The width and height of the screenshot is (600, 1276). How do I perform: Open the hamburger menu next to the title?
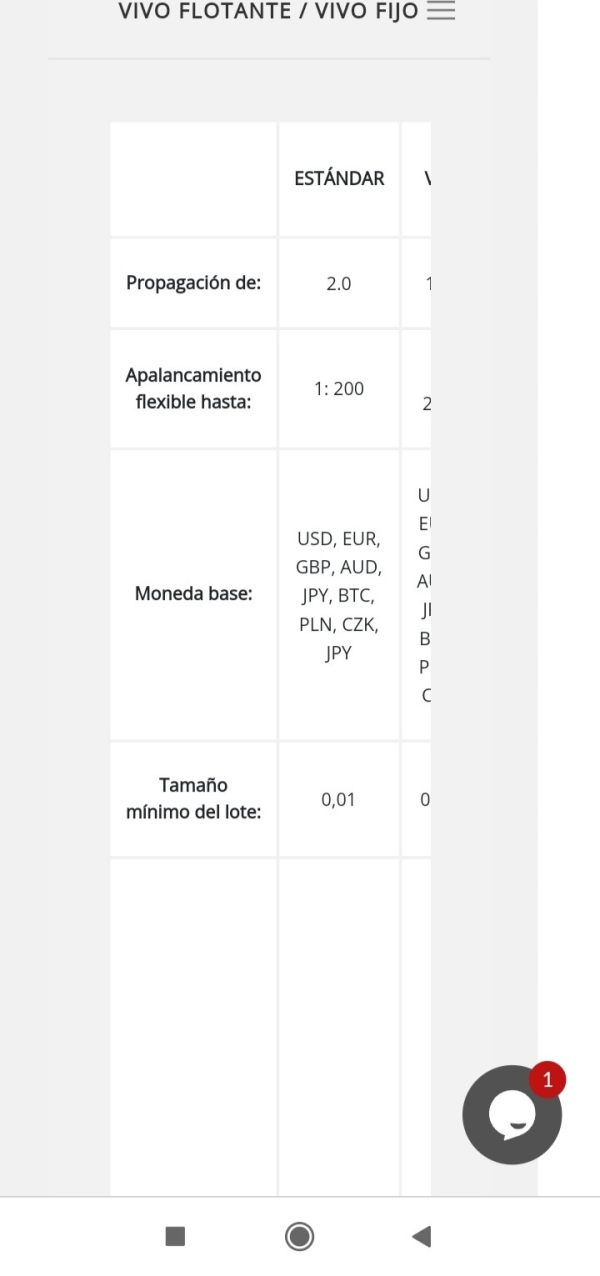440,12
